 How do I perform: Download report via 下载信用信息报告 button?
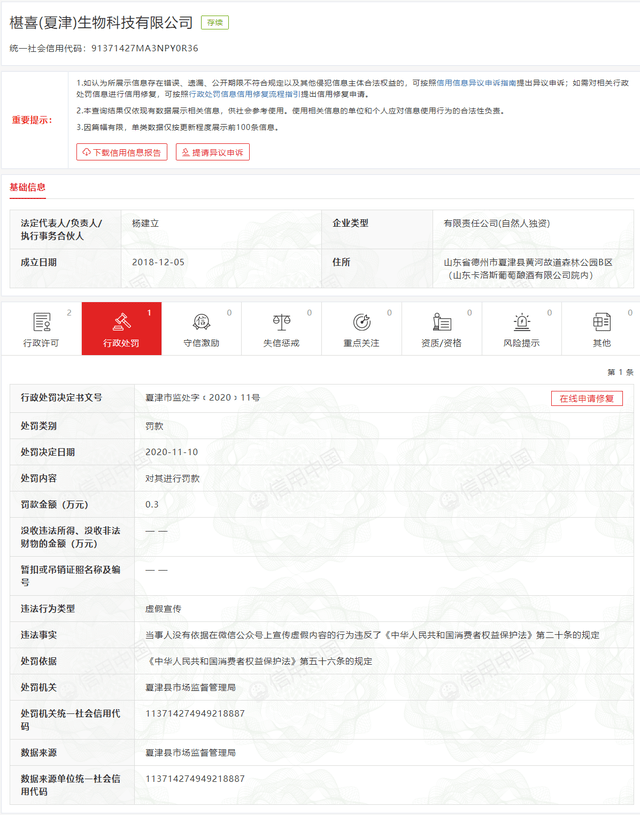[x=122, y=152]
